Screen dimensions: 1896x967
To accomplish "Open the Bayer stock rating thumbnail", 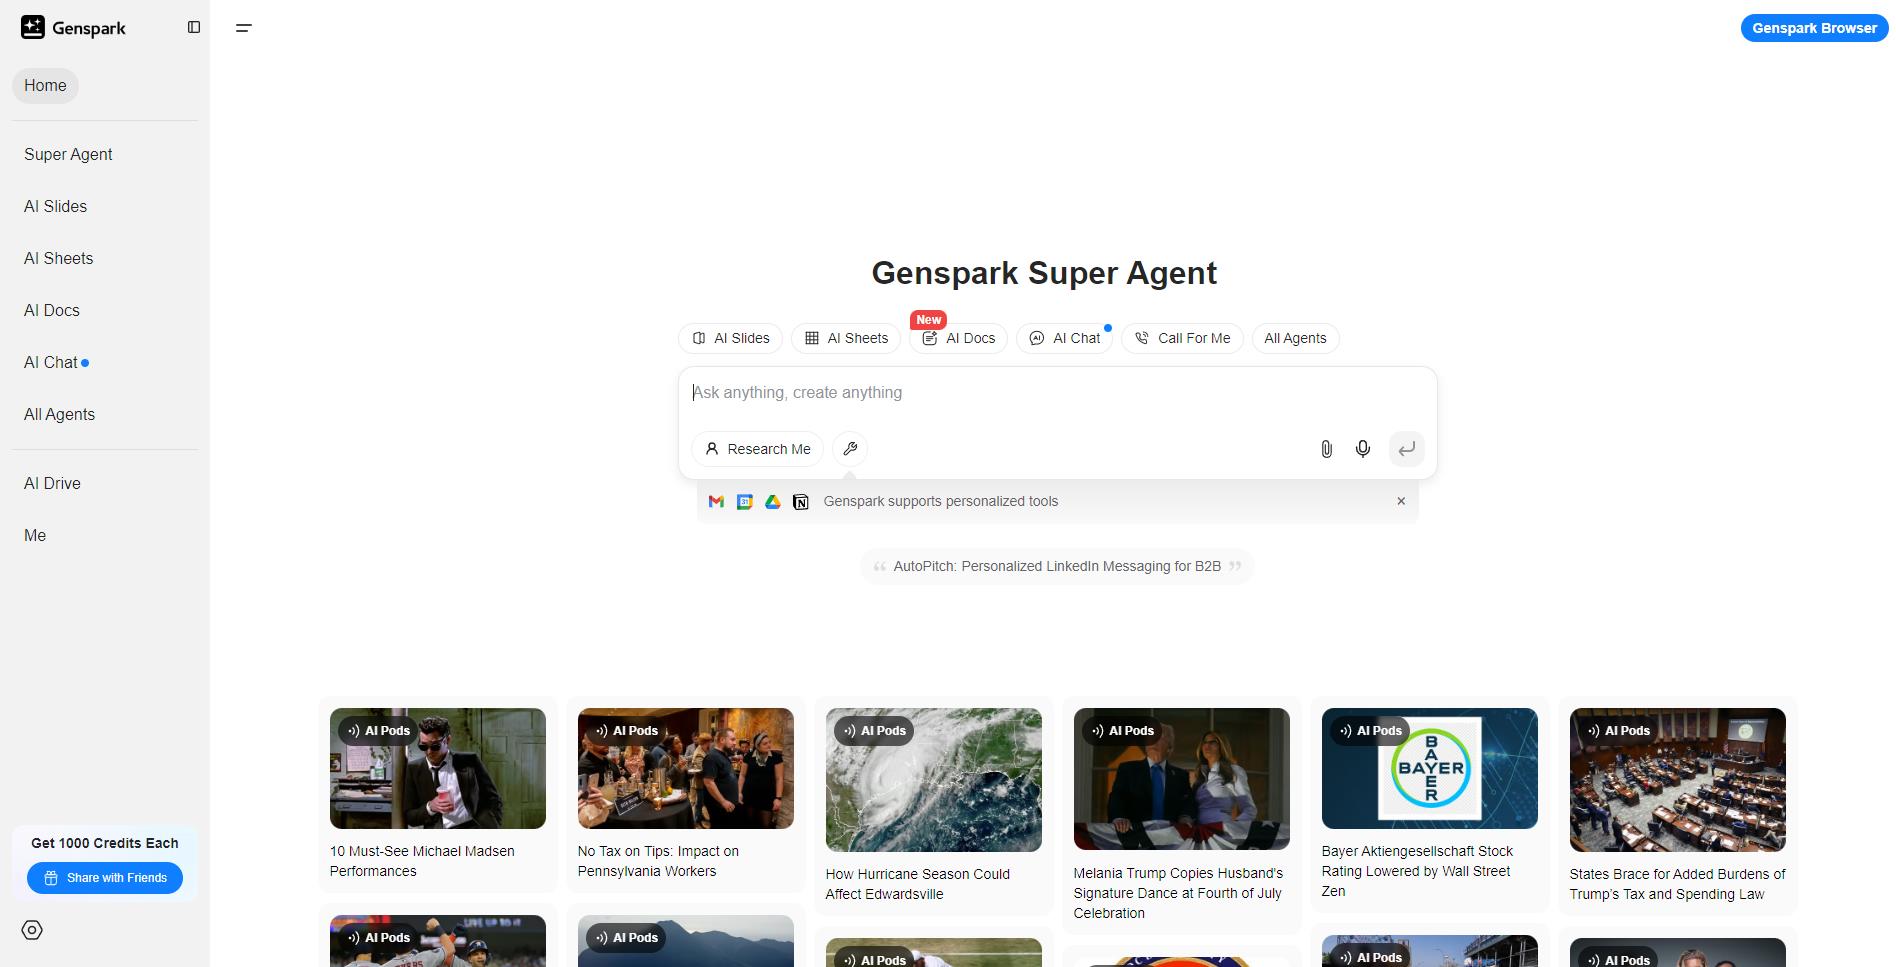I will [1429, 768].
